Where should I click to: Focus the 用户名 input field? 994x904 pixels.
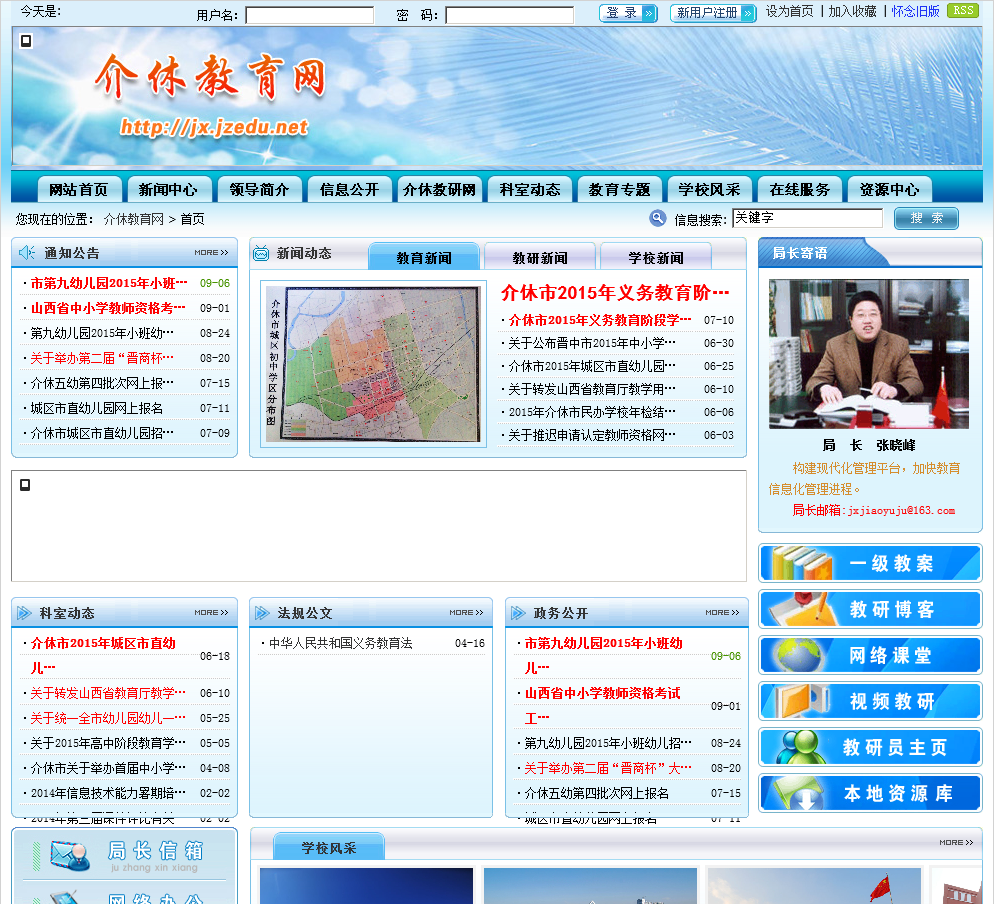pyautogui.click(x=309, y=15)
